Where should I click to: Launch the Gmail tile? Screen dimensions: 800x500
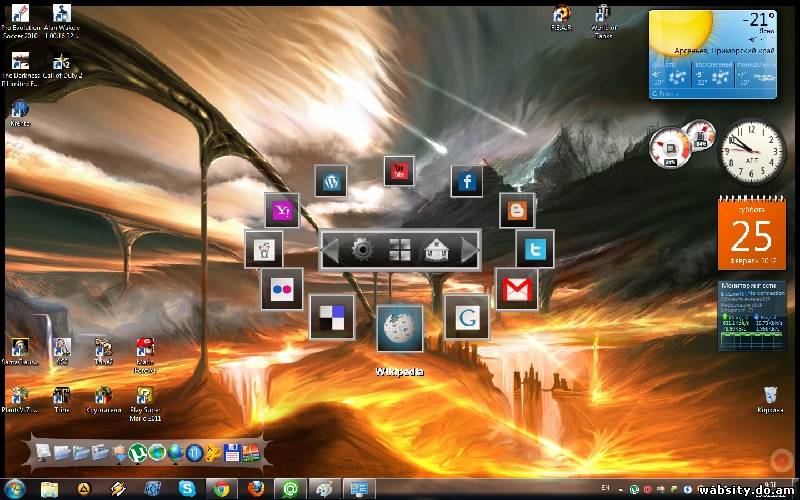pyautogui.click(x=517, y=289)
